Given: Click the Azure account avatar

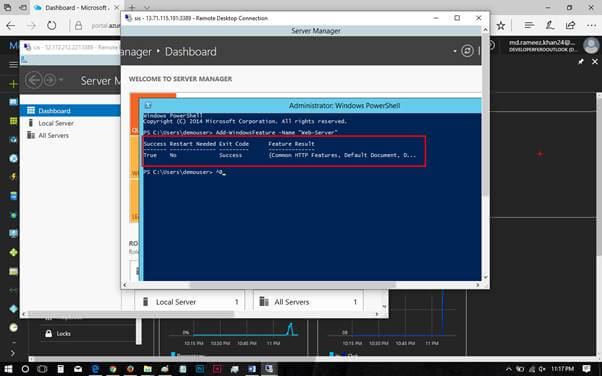Looking at the screenshot, I should coord(591,45).
